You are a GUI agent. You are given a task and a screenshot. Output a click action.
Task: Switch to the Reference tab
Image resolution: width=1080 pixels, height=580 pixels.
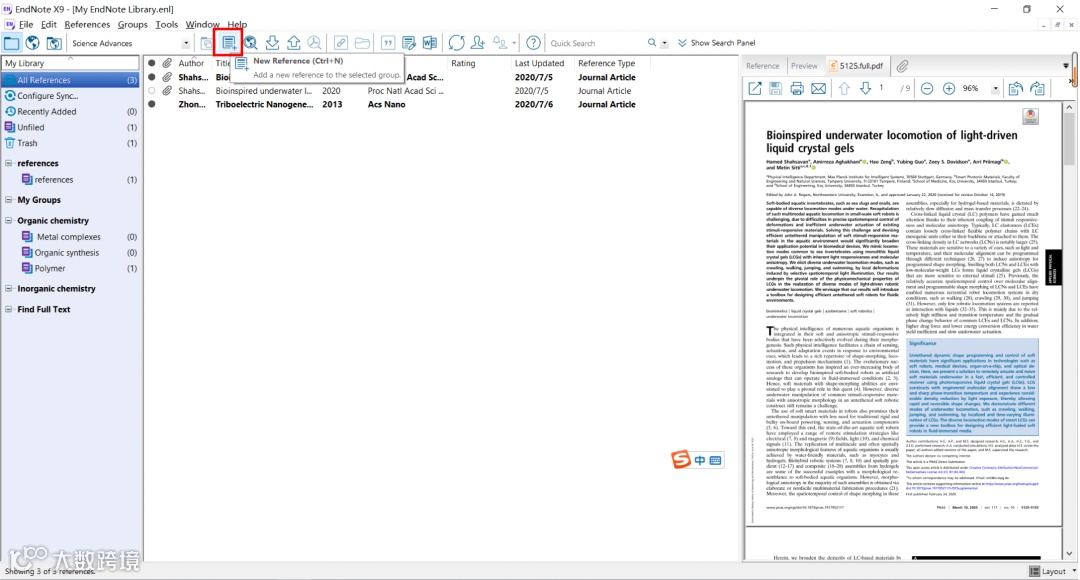762,65
